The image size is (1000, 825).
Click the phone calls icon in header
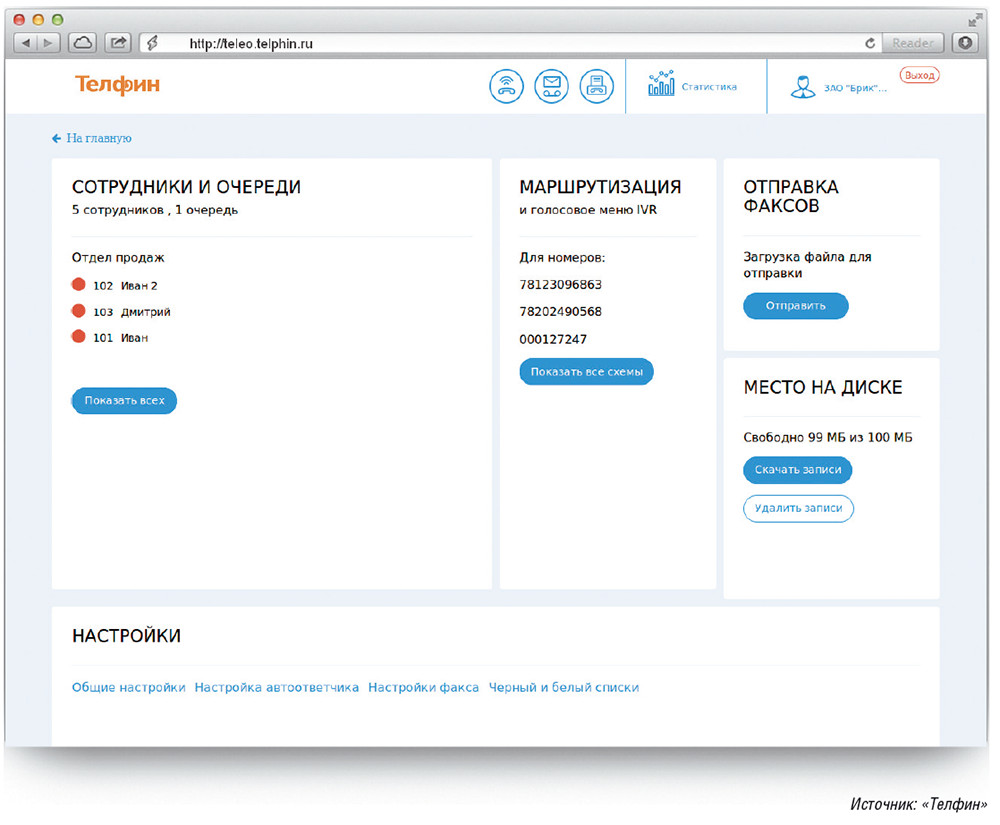pos(506,86)
